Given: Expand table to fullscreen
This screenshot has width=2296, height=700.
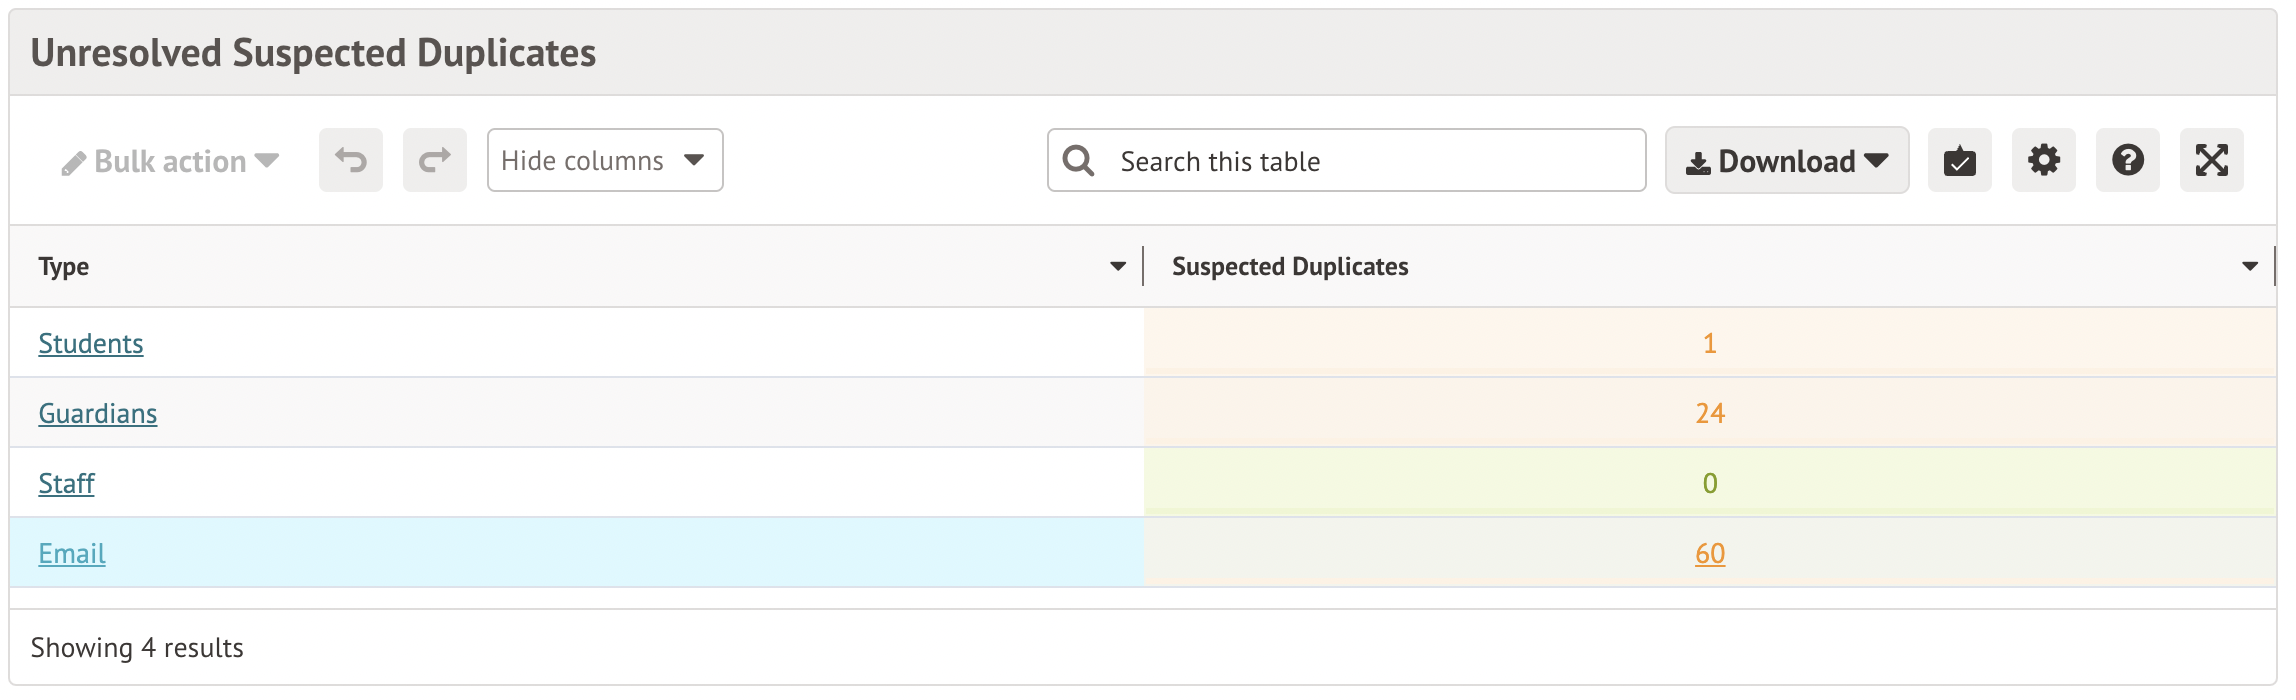Looking at the screenshot, I should point(2211,160).
